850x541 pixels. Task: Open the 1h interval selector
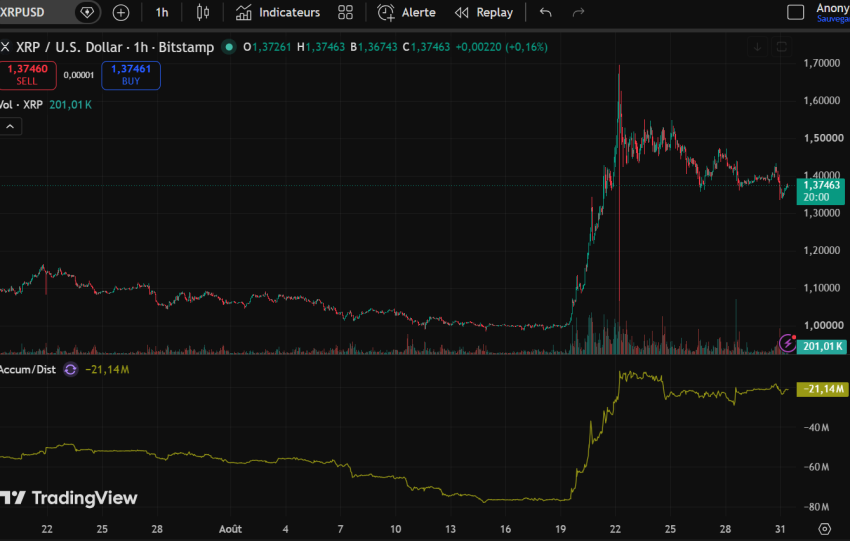point(162,12)
